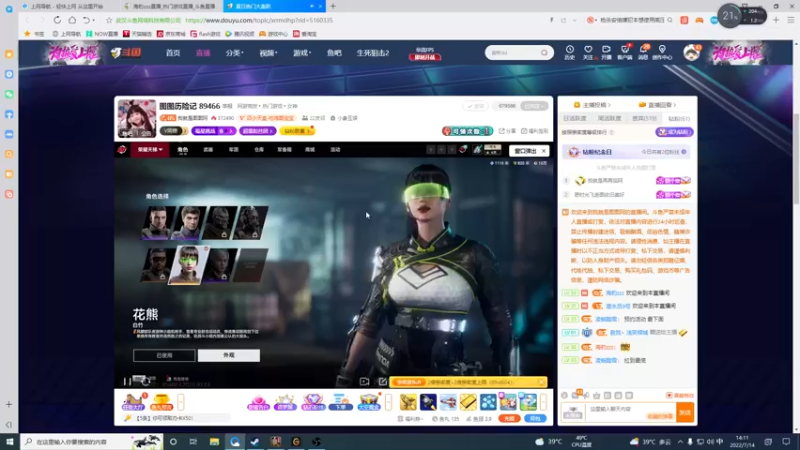The image size is (800, 450).
Task: Expand more gifts arrow at gift bar end
Action: tap(543, 402)
